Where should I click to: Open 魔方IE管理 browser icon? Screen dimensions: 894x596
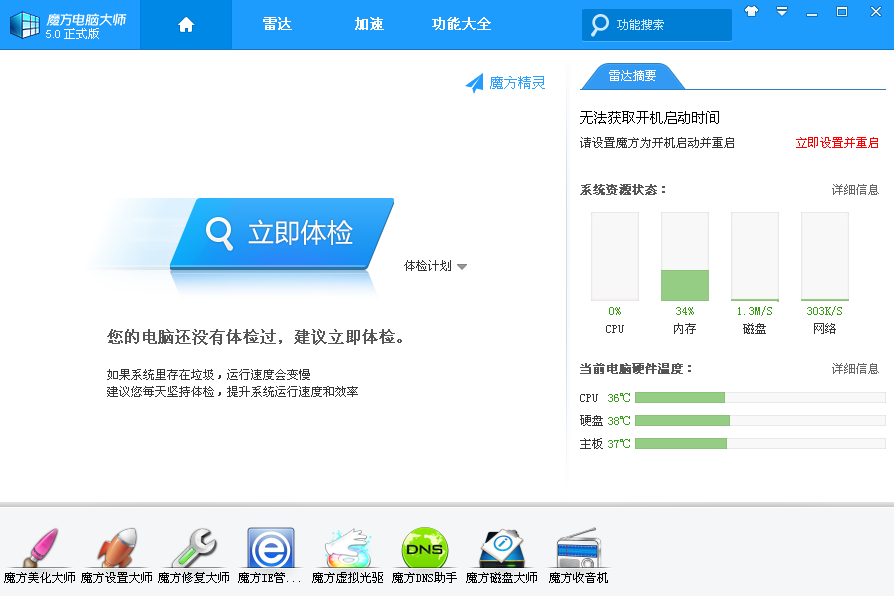point(270,549)
